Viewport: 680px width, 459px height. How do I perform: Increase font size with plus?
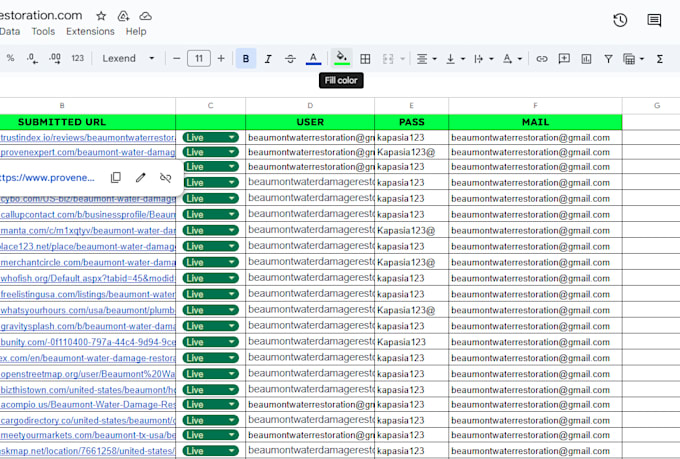[x=221, y=58]
